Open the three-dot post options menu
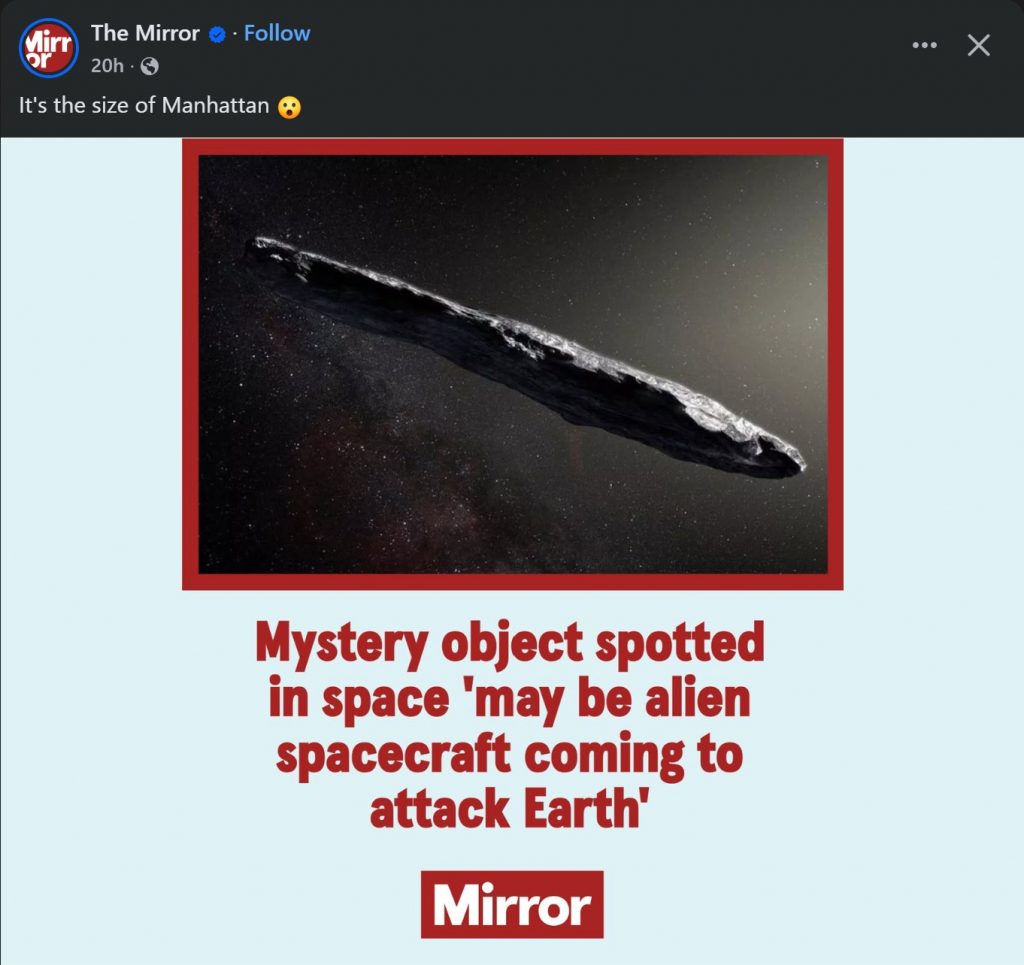The width and height of the screenshot is (1024, 965). [926, 45]
